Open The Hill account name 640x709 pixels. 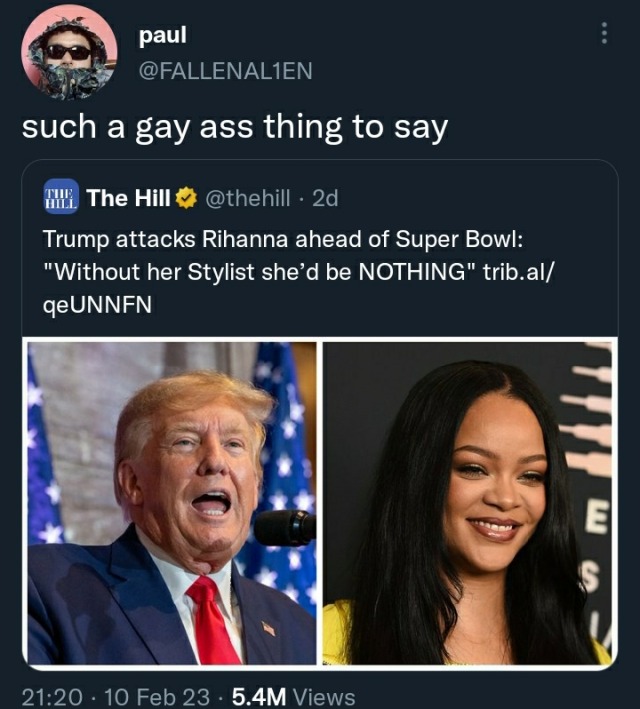[128, 198]
